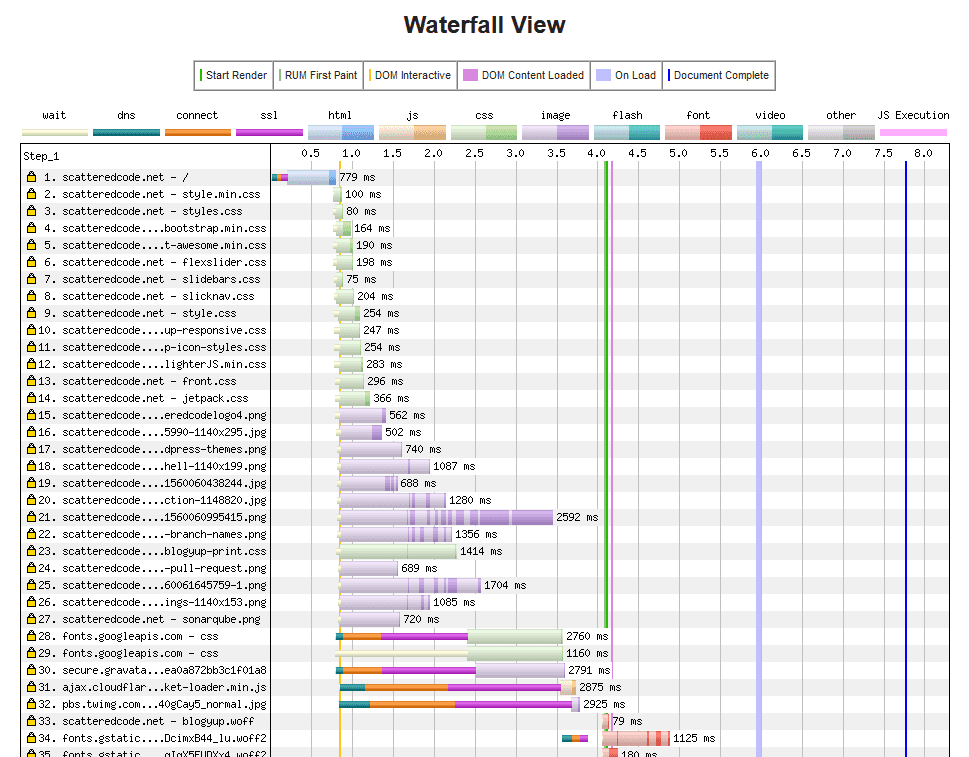Select the padlock for the pbs.twimg.com image
The width and height of the screenshot is (969, 757).
click(x=30, y=704)
